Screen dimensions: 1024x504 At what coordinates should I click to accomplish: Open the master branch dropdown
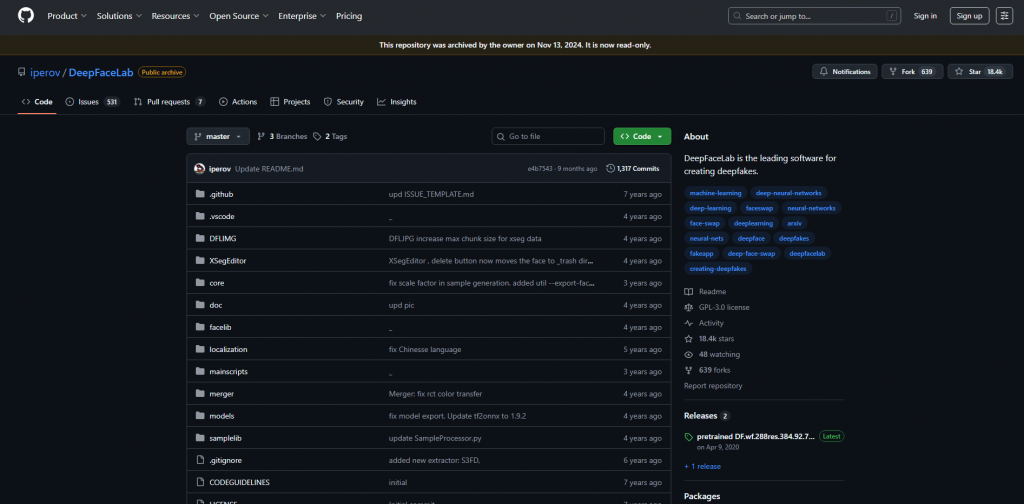point(218,136)
